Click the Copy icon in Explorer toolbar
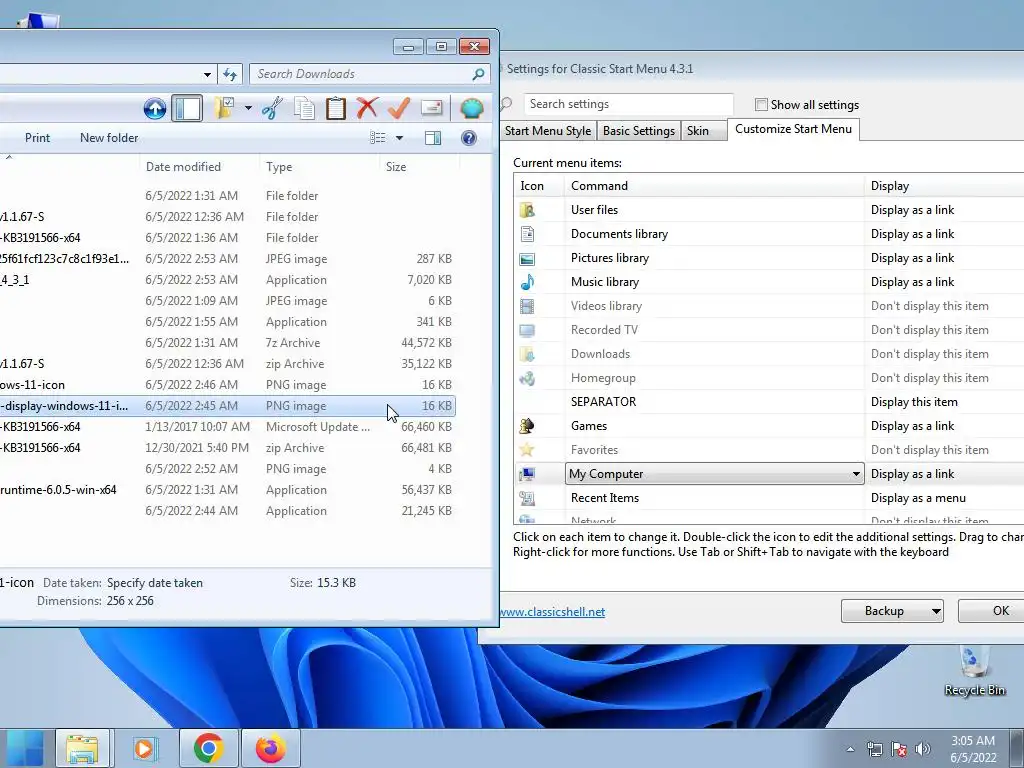Screen dimensions: 1024x768 (304, 108)
